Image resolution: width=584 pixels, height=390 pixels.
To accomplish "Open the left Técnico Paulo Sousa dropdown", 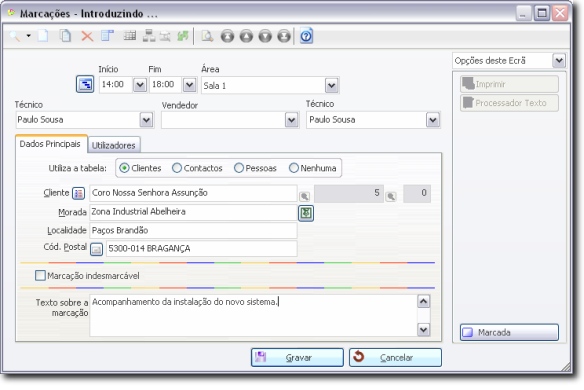I will 146,120.
